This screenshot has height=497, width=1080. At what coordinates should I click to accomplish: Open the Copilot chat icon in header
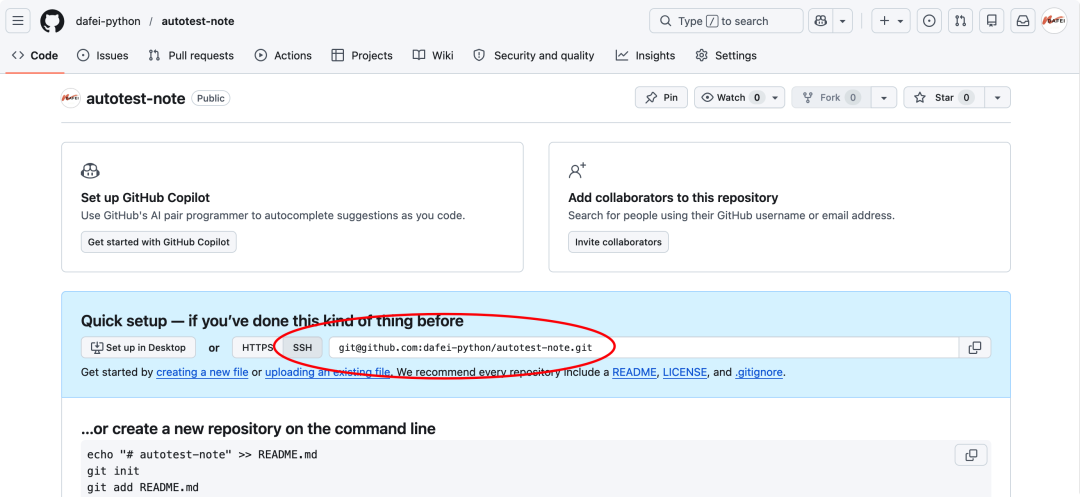[x=820, y=21]
